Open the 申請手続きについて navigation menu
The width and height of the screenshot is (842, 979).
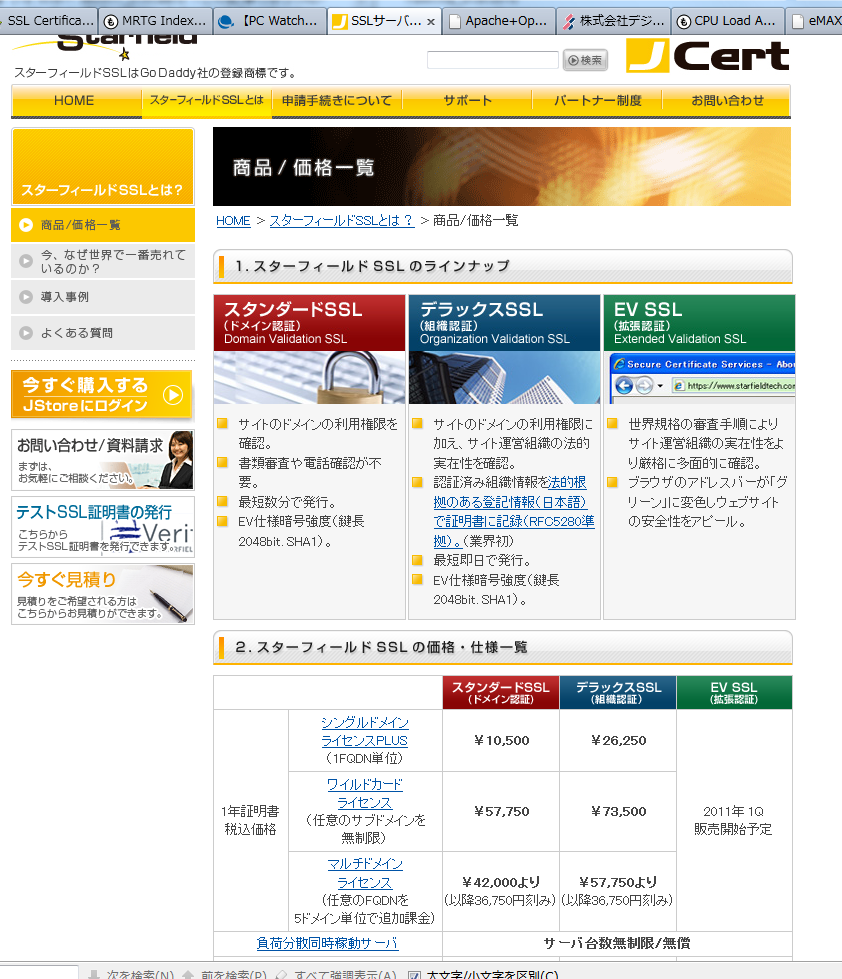coord(336,100)
